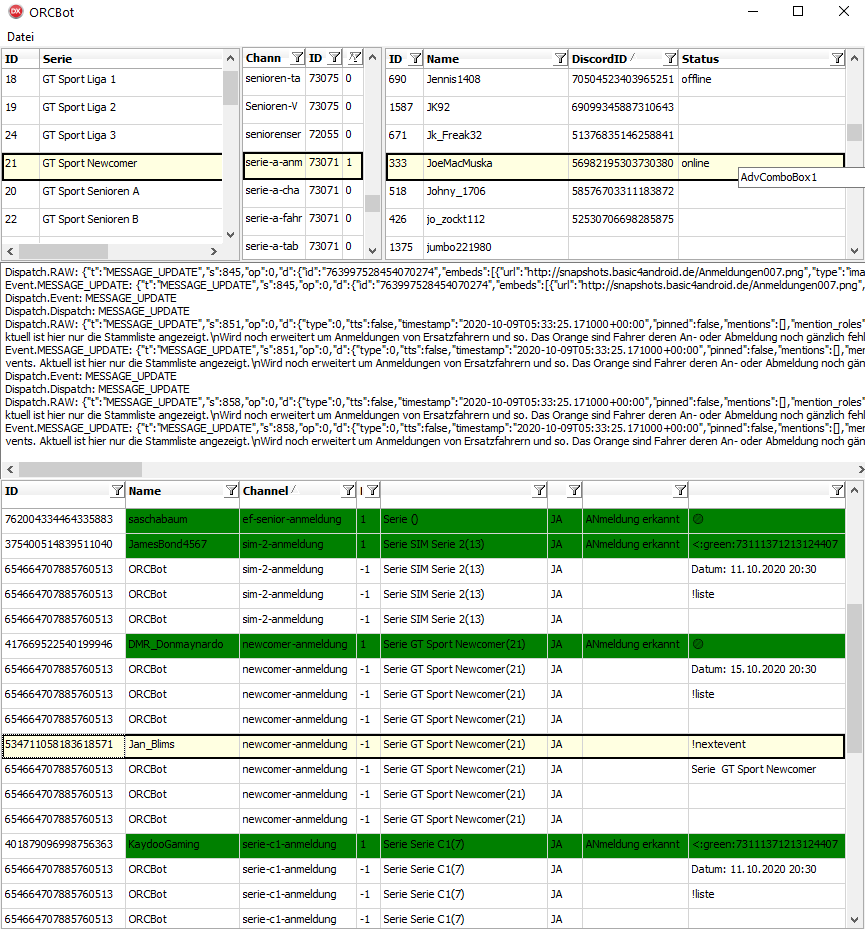This screenshot has width=865, height=929.
Task: Click the ORCBot app icon in title bar
Action: tap(16, 12)
